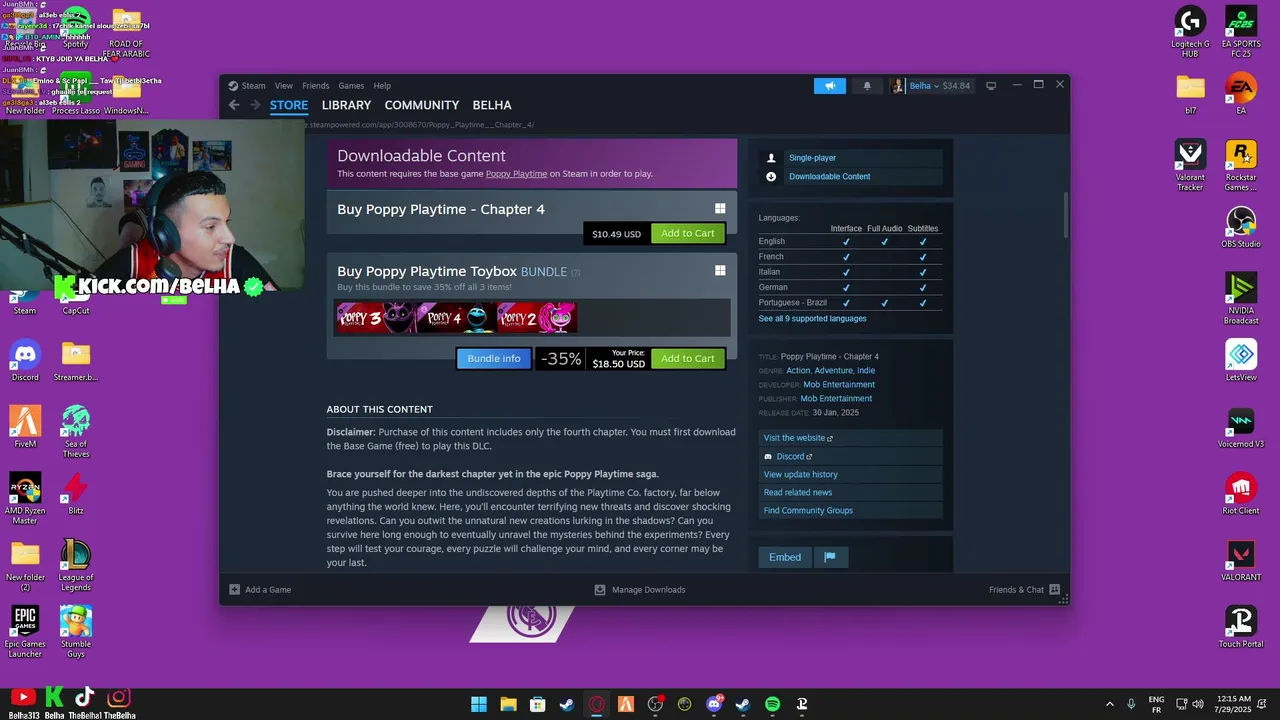The height and width of the screenshot is (720, 1280).
Task: Open Steam notifications bell
Action: [x=867, y=86]
